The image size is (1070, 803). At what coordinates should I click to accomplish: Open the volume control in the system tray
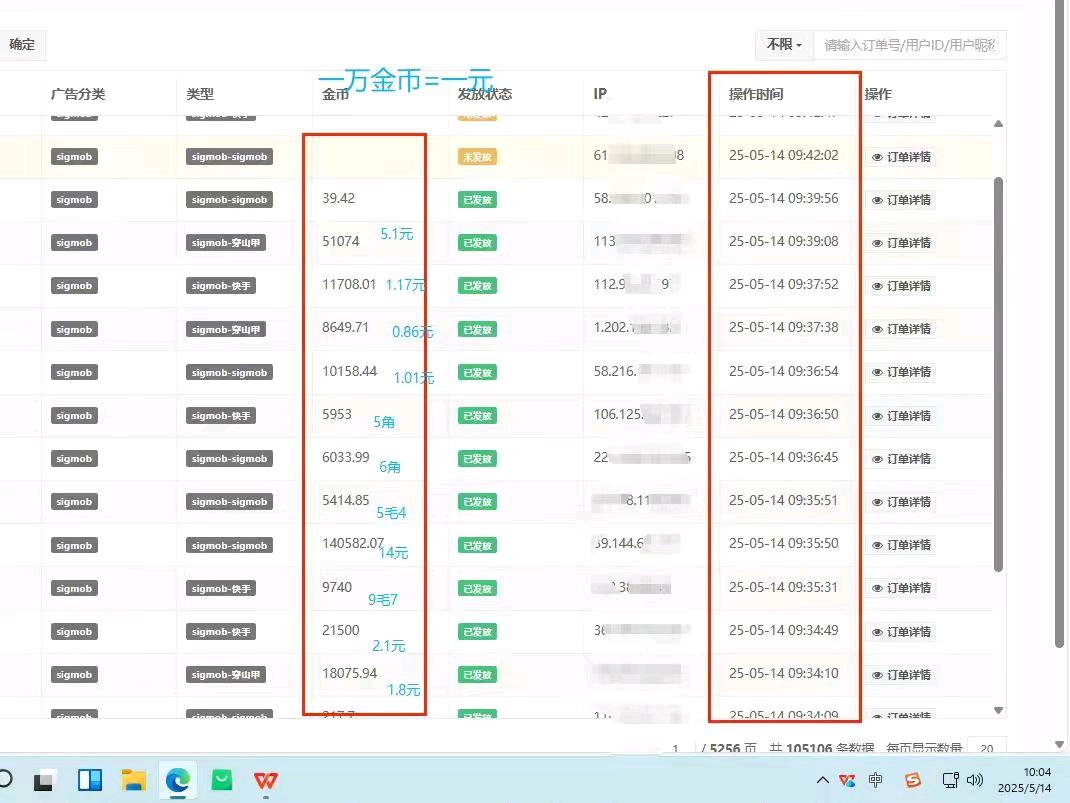pyautogui.click(x=975, y=781)
